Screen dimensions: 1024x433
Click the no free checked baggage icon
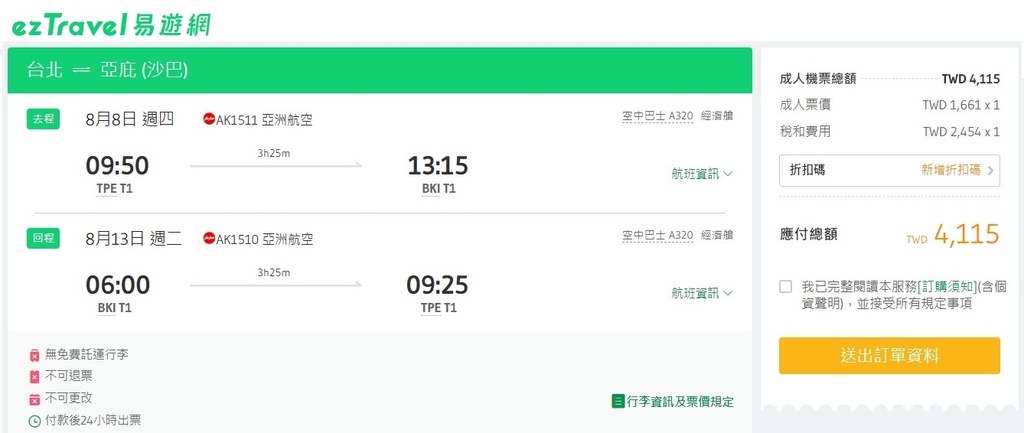point(35,355)
